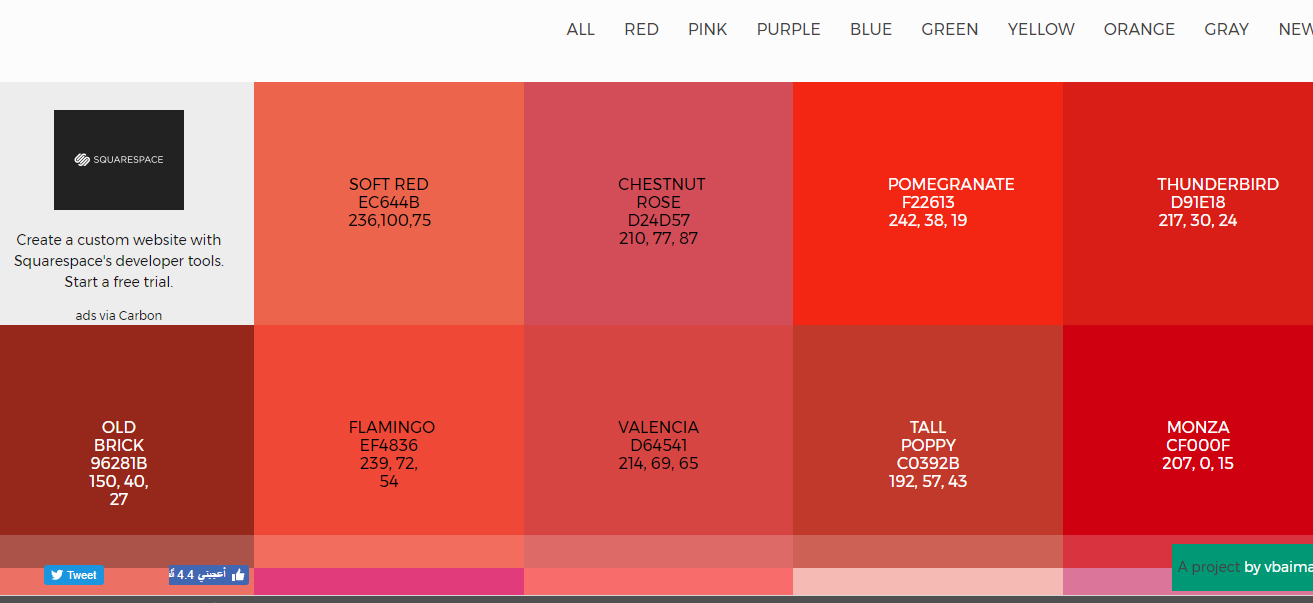Open the PURPLE color section
This screenshot has height=603, width=1313.
click(x=788, y=29)
